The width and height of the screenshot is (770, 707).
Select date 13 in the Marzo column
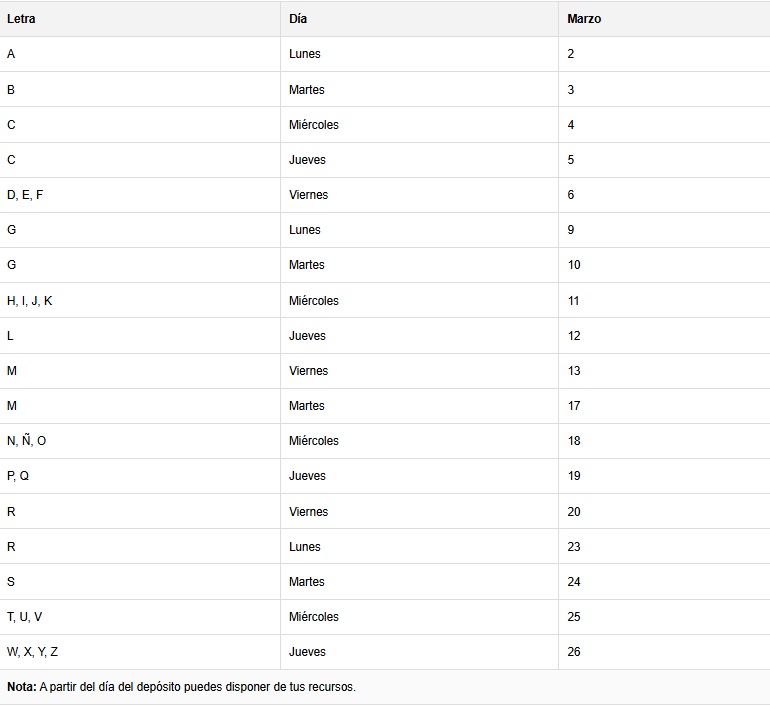pyautogui.click(x=574, y=371)
